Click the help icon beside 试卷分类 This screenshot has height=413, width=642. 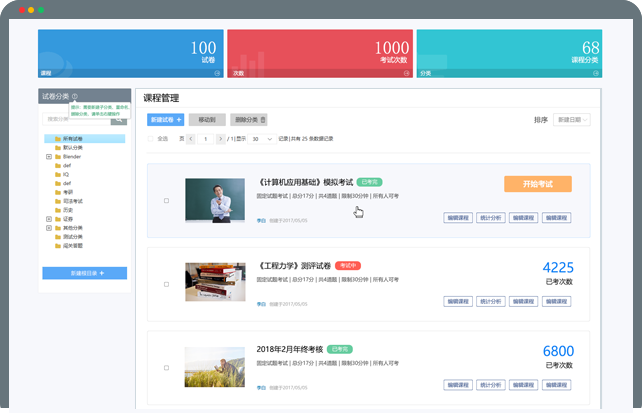point(75,97)
